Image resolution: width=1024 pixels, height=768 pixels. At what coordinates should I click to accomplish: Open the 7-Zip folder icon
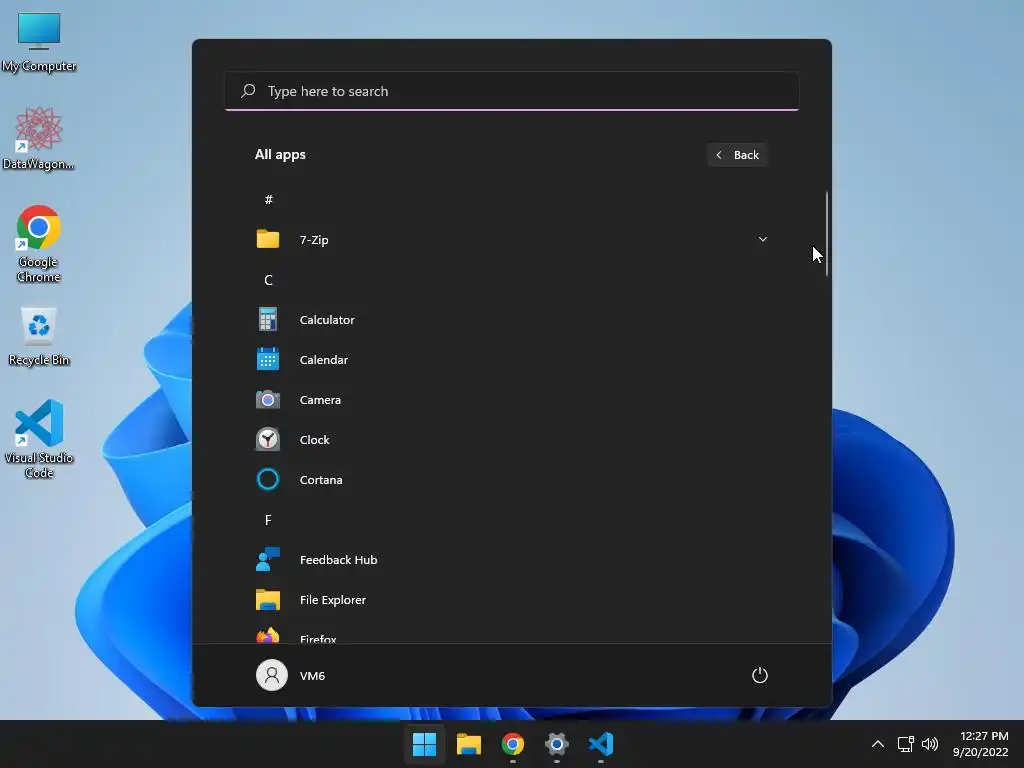(x=268, y=239)
